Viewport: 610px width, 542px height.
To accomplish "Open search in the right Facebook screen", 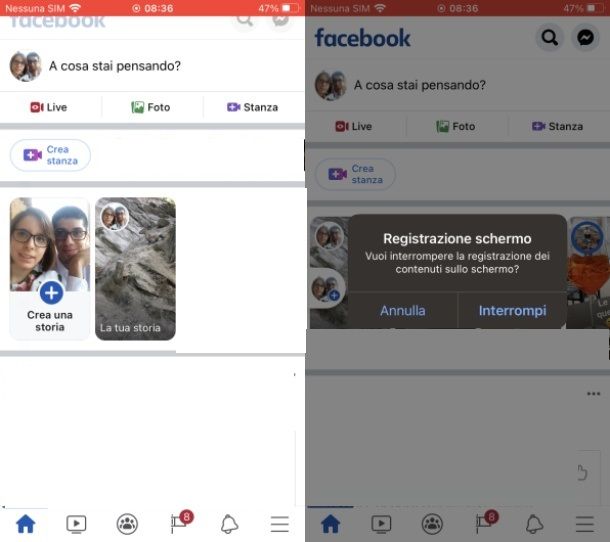I will [x=549, y=38].
